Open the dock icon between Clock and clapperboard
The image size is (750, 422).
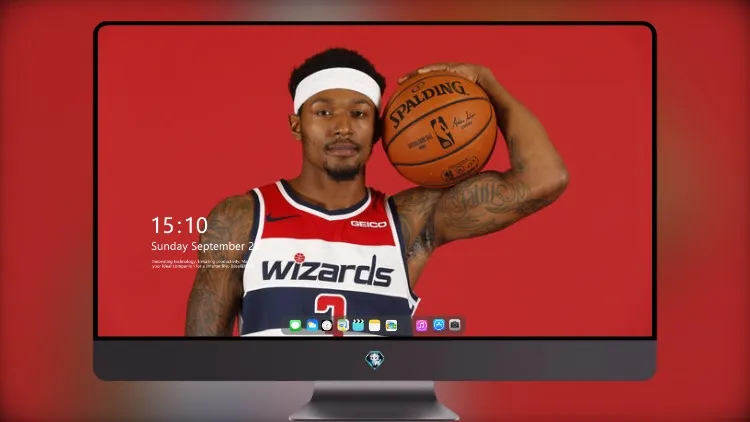pyautogui.click(x=342, y=325)
